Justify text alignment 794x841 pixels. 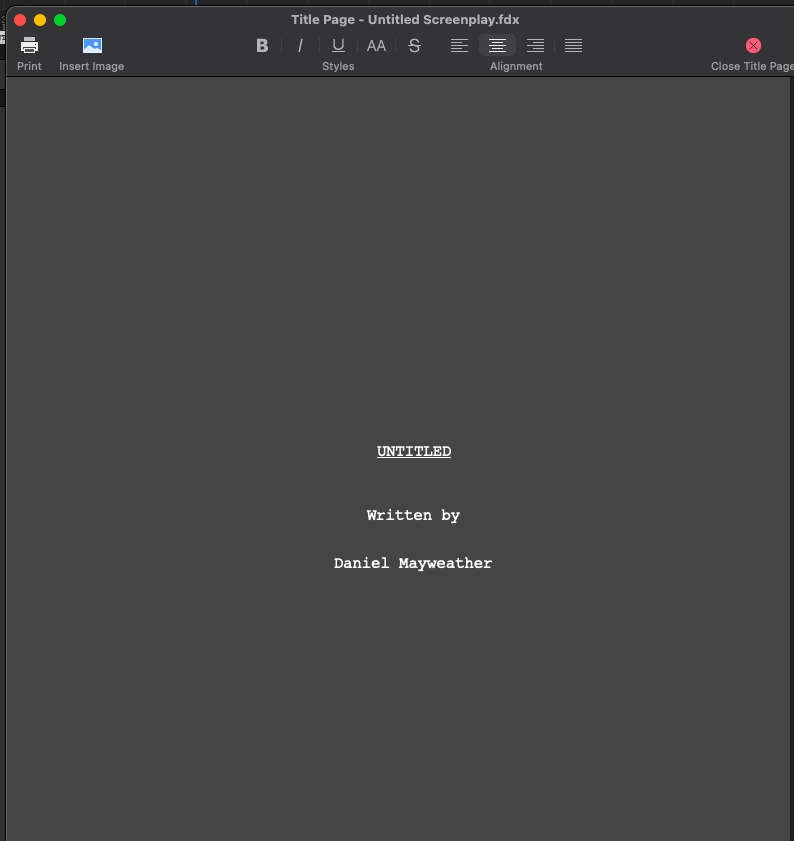point(574,46)
